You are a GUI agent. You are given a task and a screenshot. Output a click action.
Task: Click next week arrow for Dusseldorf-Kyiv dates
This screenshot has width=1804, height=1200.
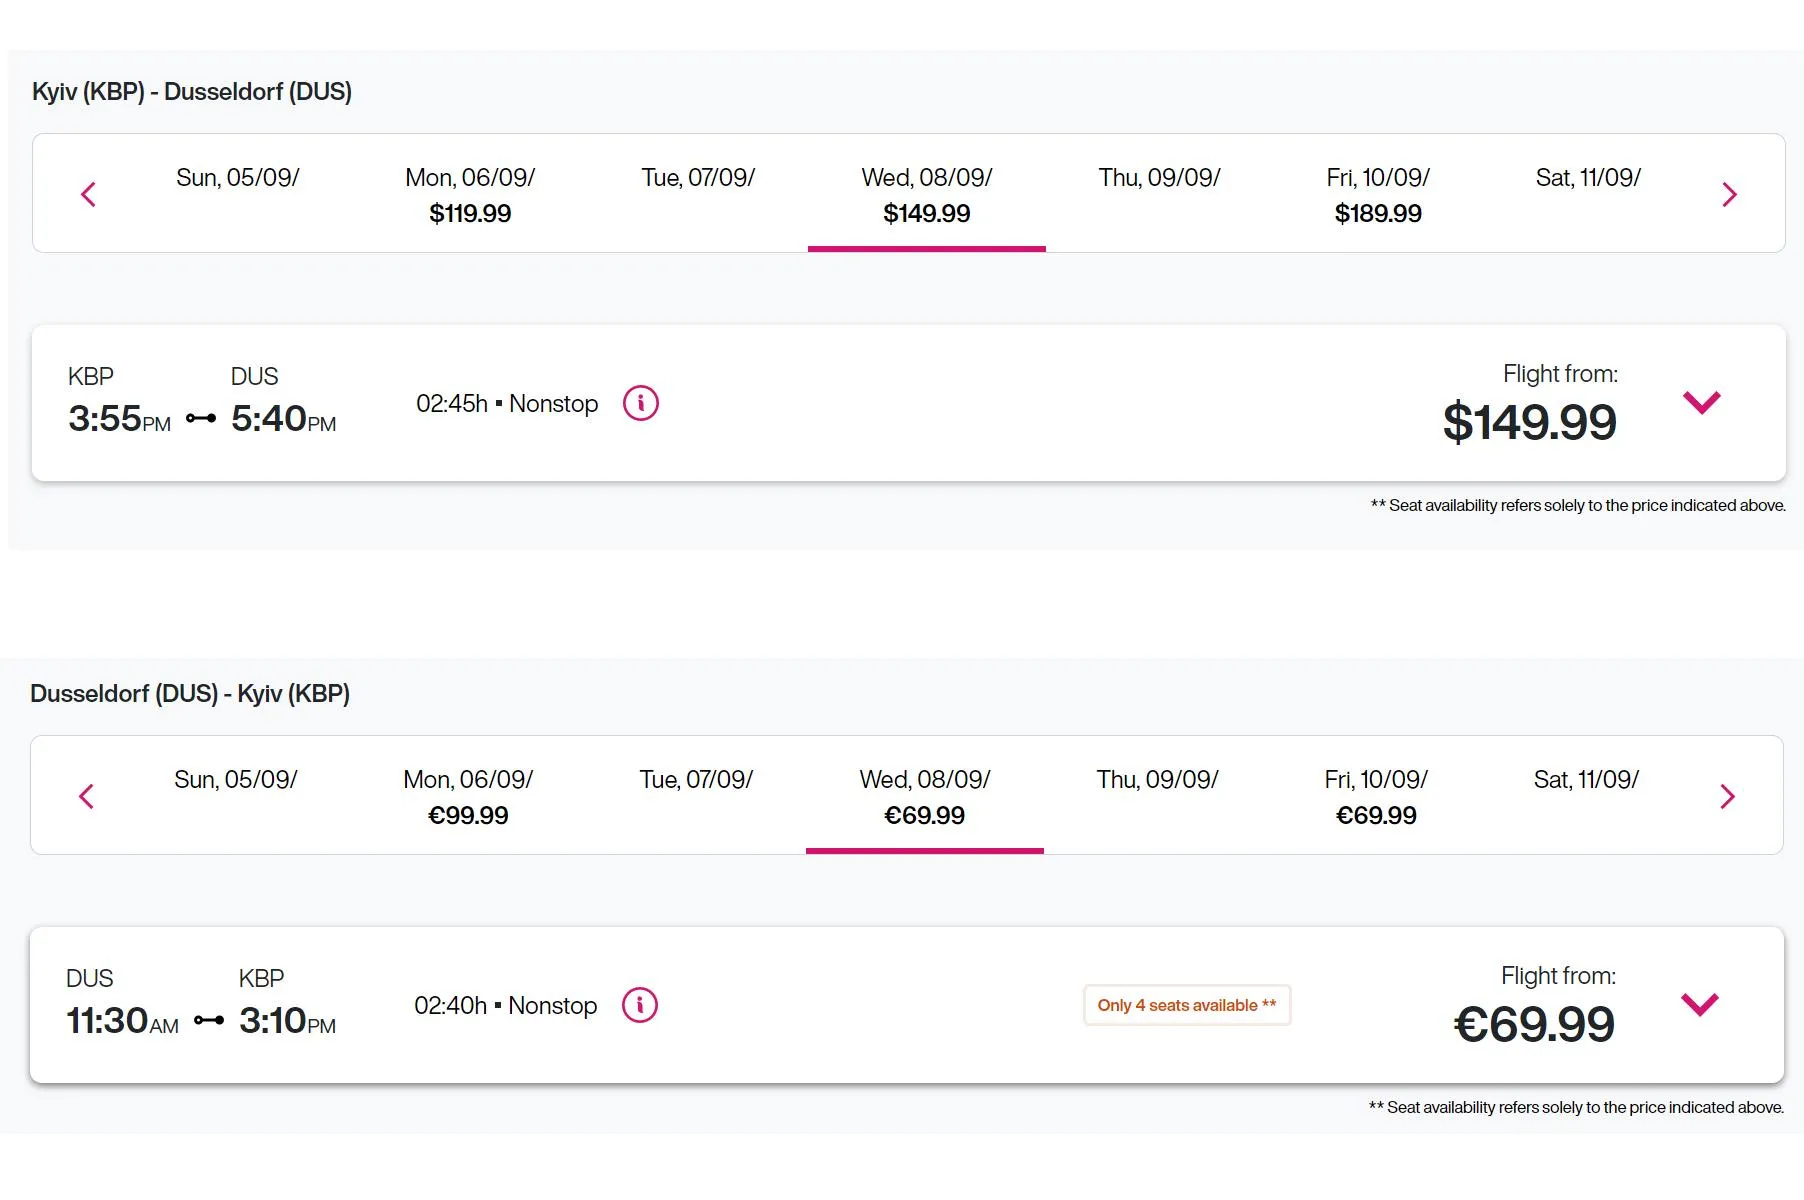click(x=1727, y=796)
